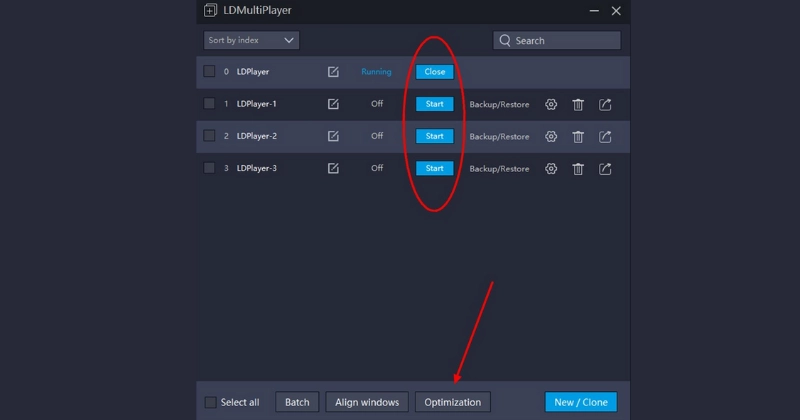Delete LDPlayer-2 using the trash icon

point(578,136)
